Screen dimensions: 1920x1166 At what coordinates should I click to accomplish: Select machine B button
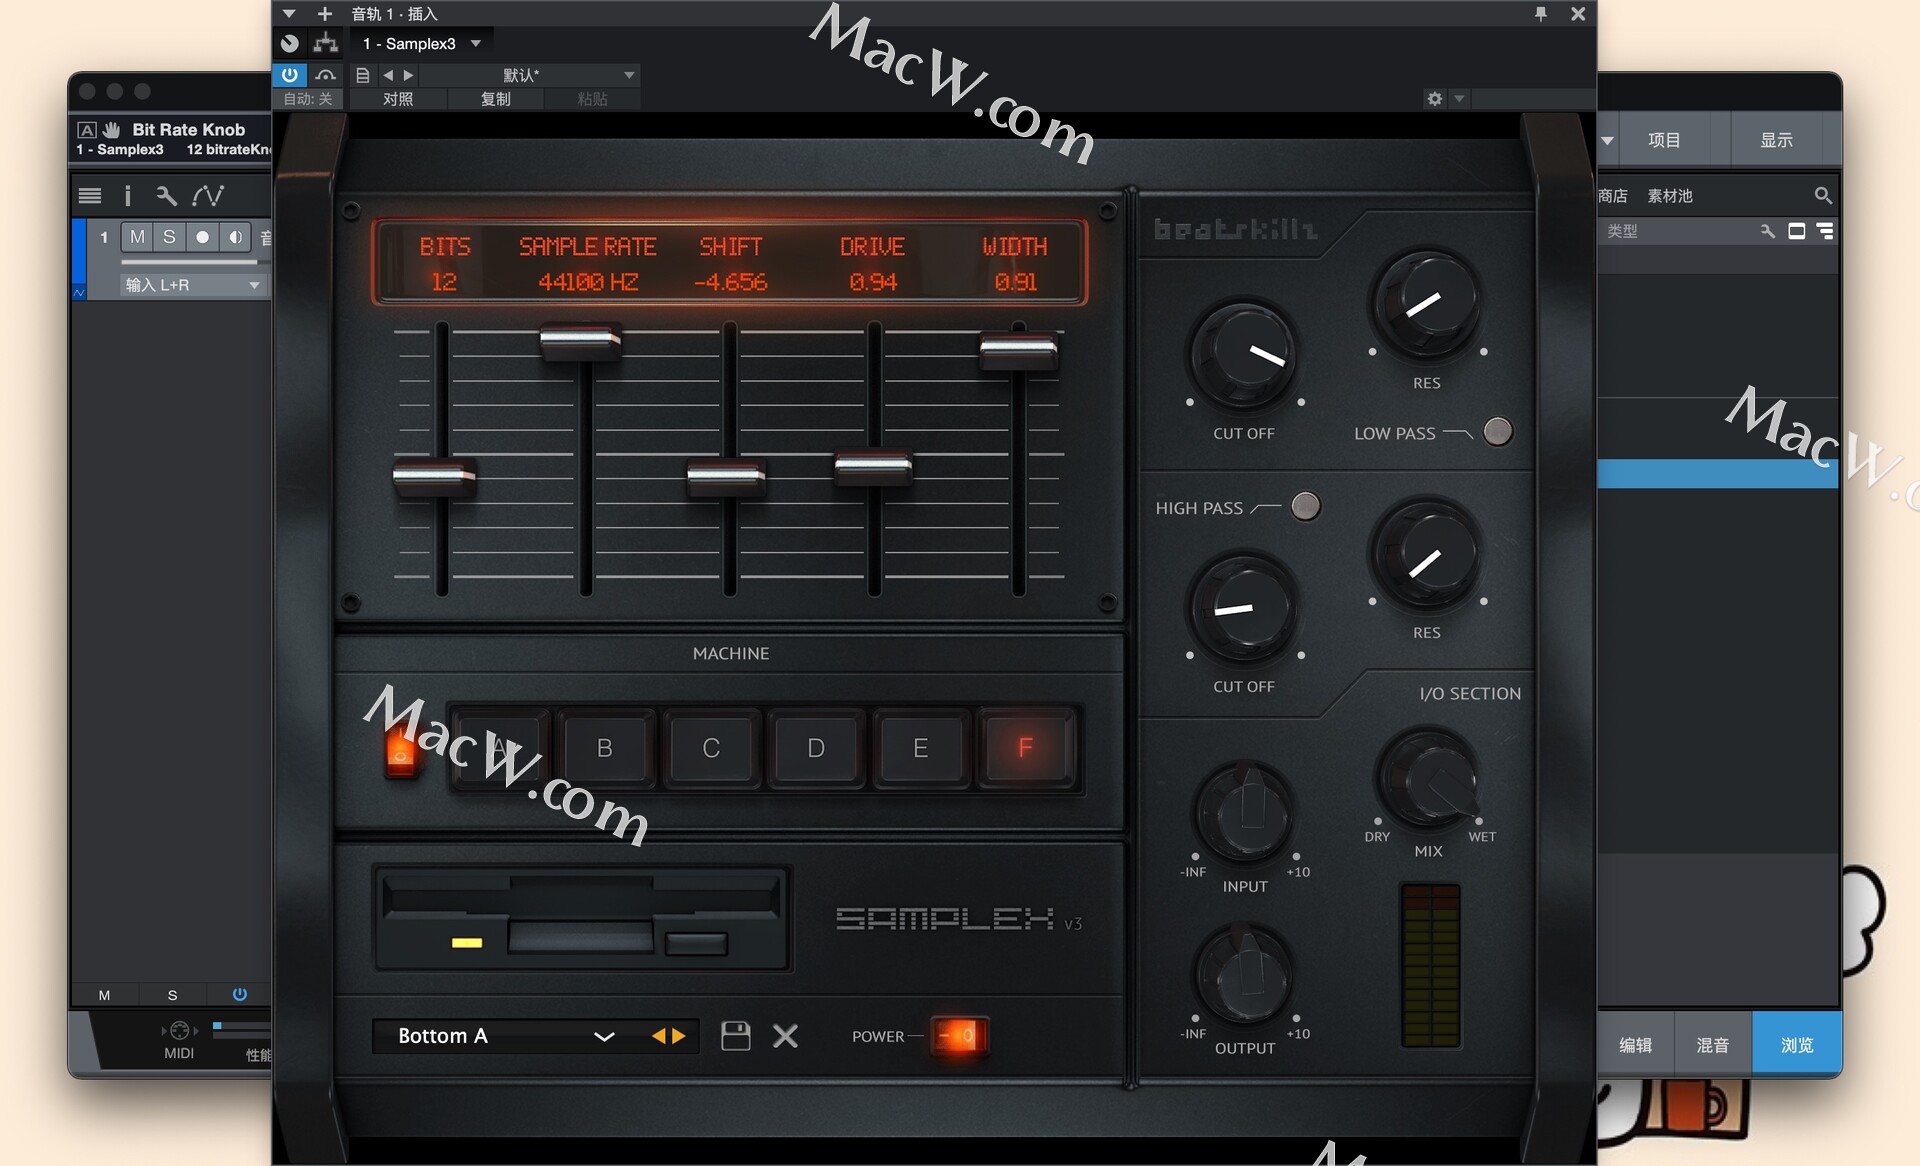(605, 748)
